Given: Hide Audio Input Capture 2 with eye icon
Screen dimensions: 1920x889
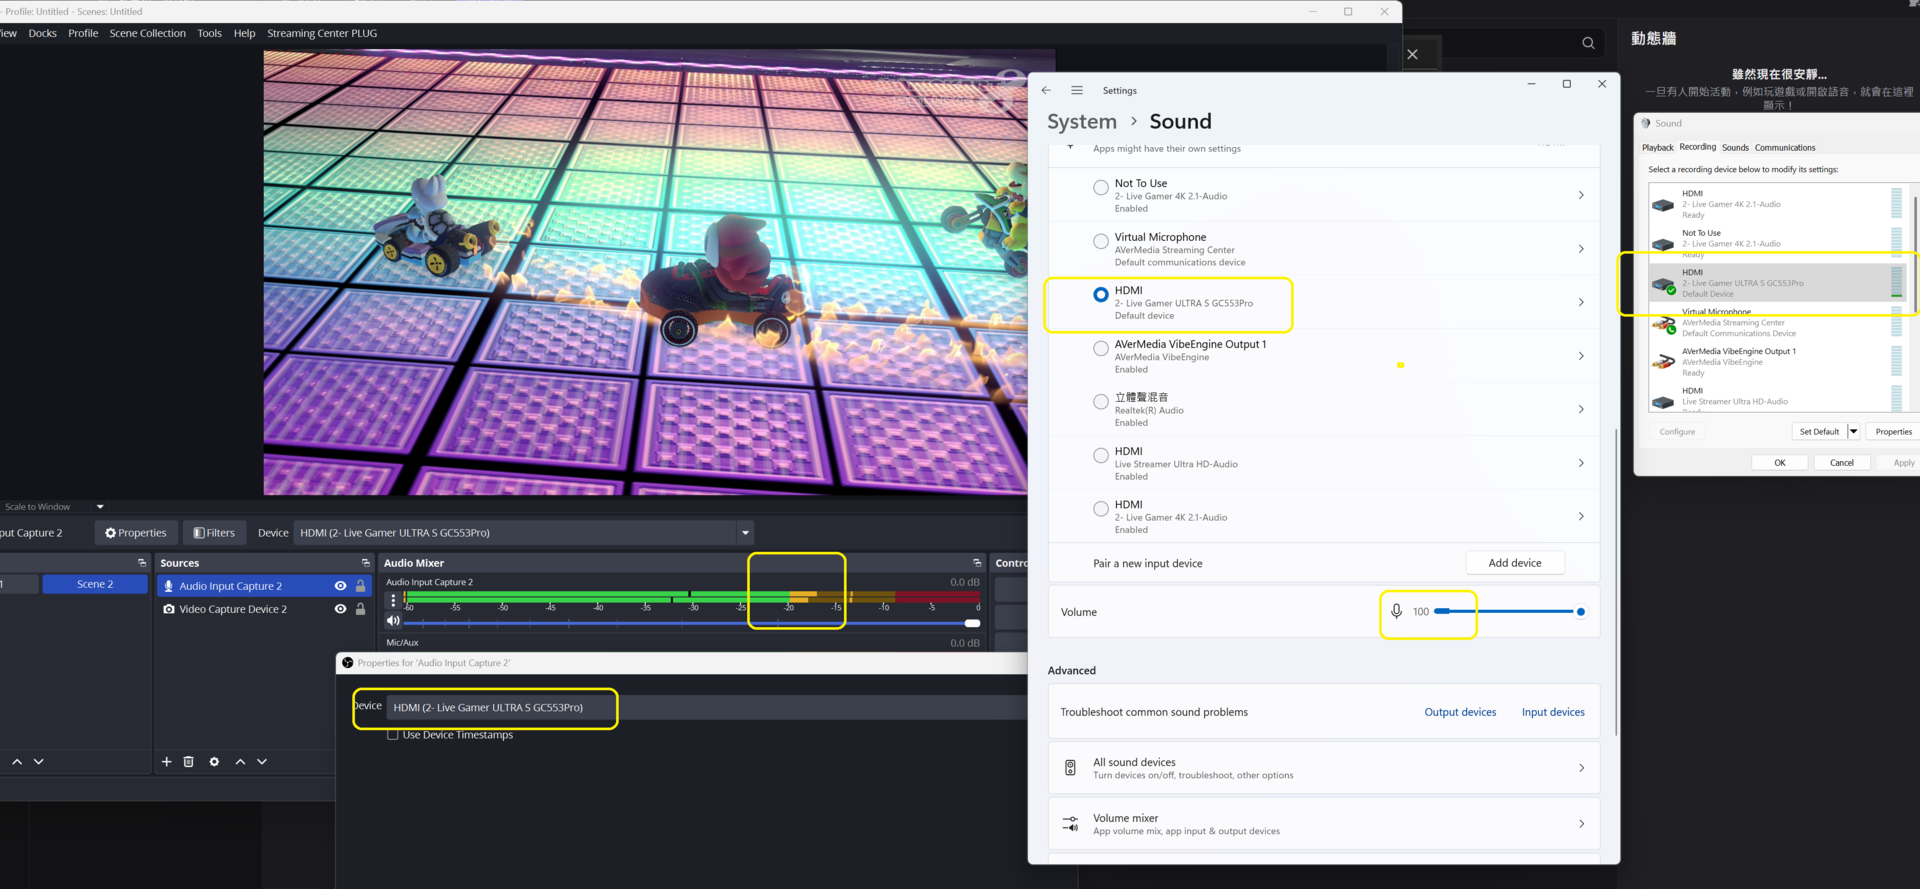Looking at the screenshot, I should pos(340,586).
